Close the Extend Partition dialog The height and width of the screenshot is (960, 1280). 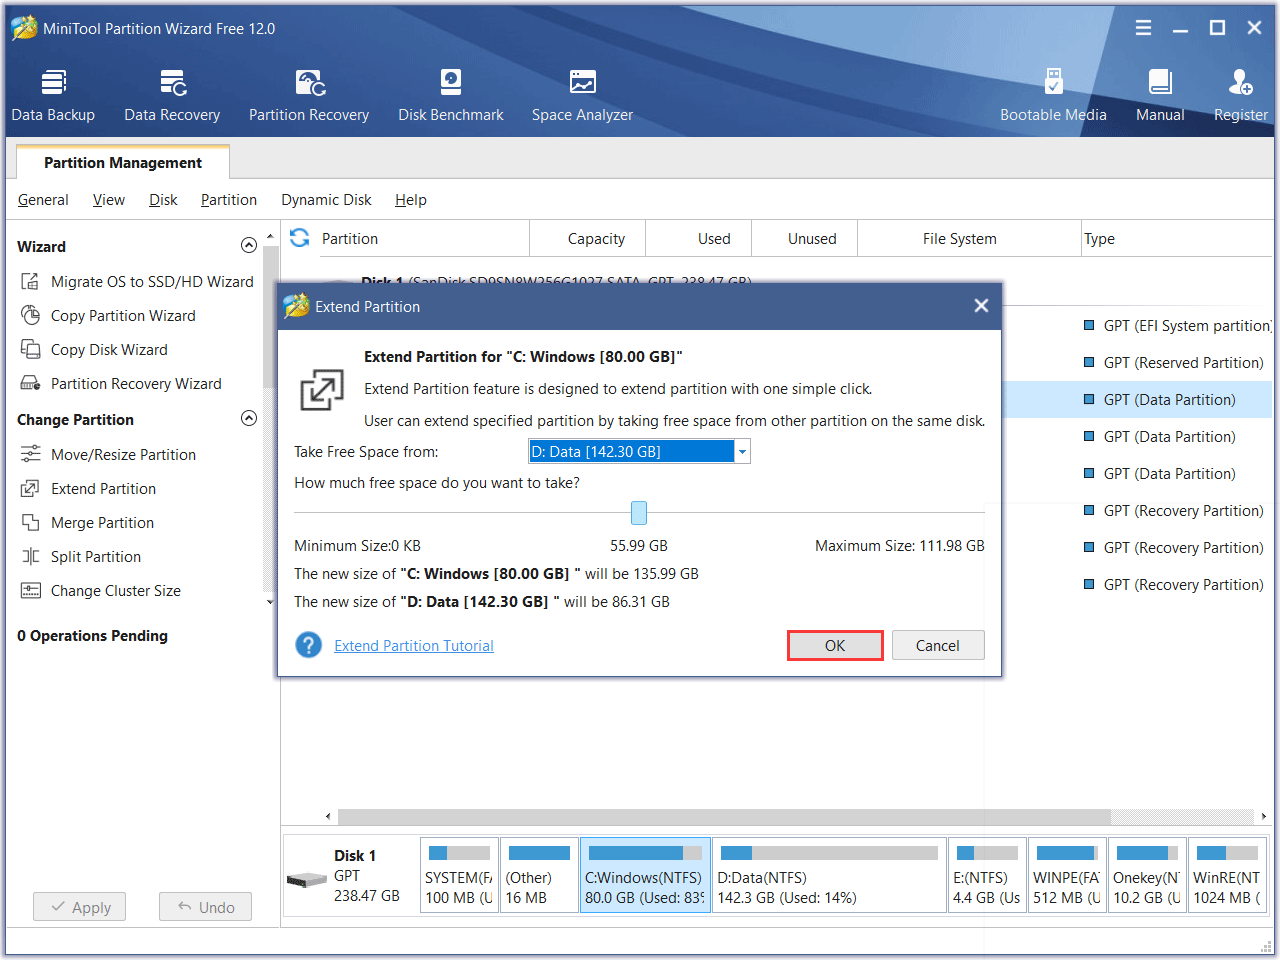click(981, 306)
